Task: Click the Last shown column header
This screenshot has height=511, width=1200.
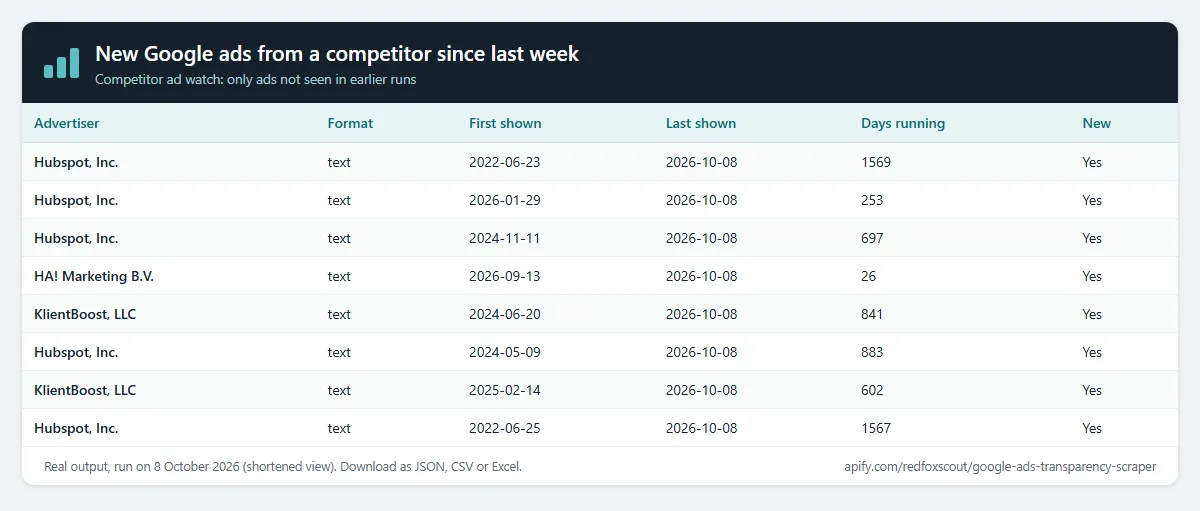Action: pos(701,124)
